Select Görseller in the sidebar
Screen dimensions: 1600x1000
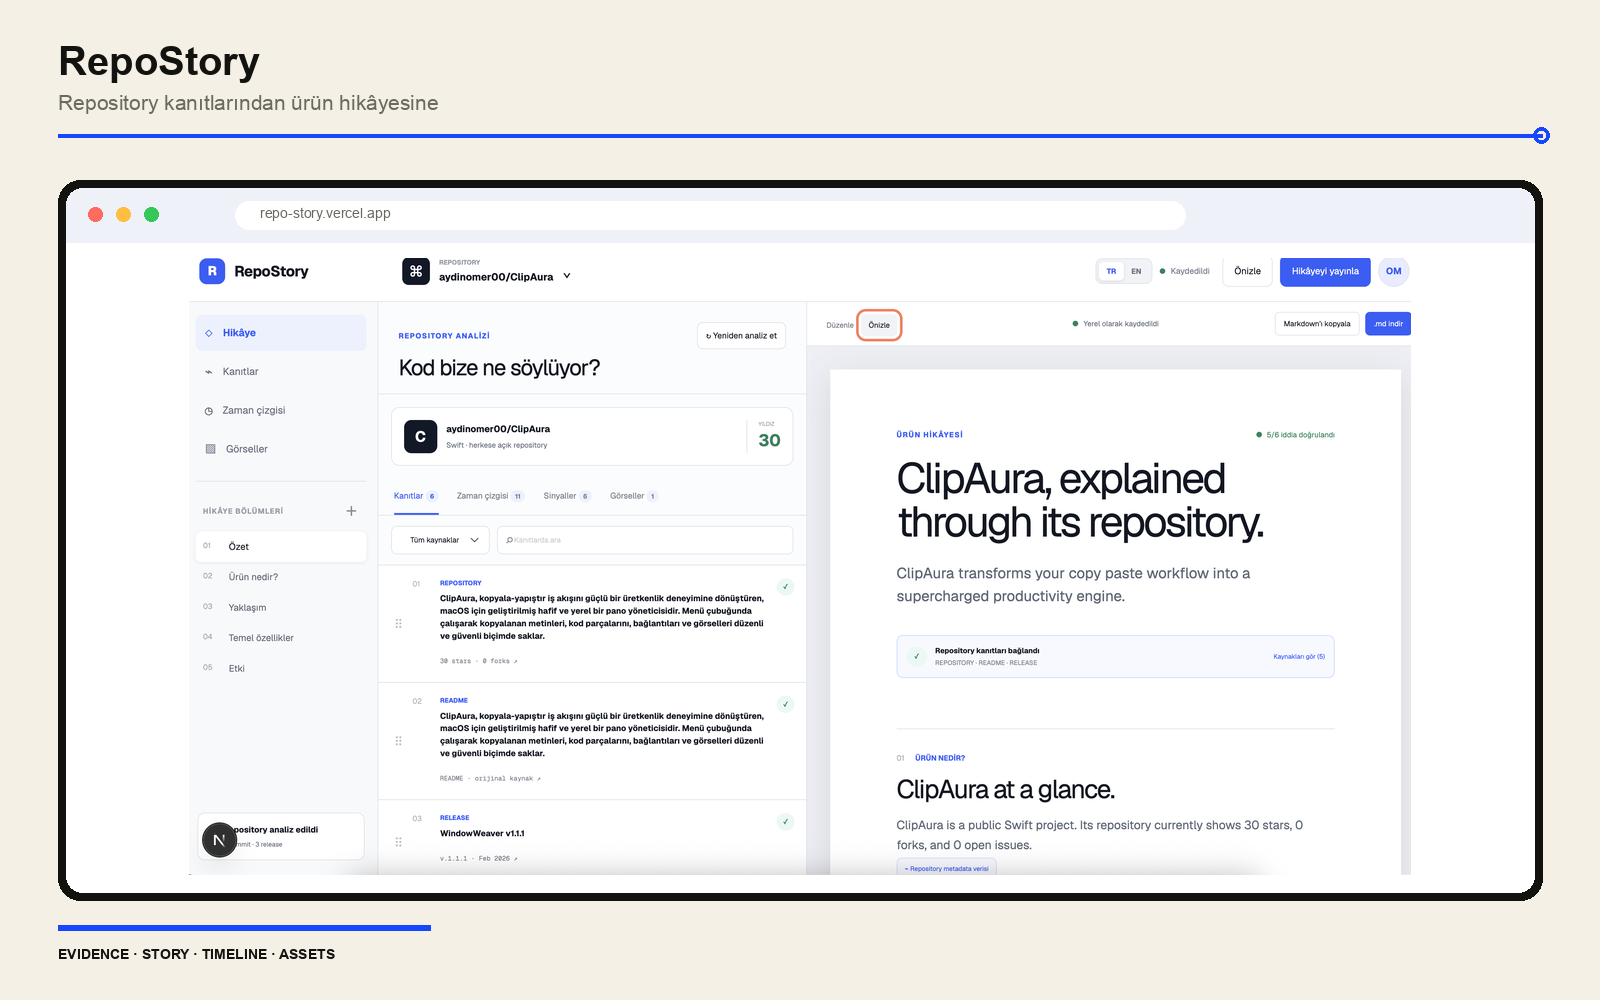pos(281,449)
